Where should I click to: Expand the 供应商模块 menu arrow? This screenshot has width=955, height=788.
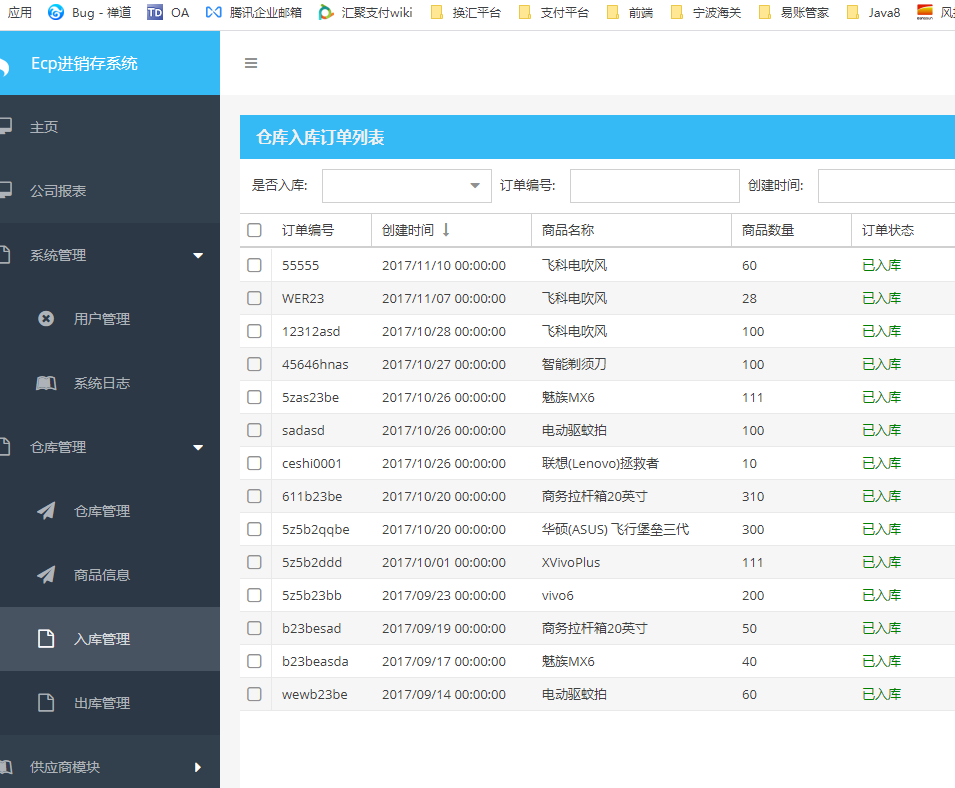pyautogui.click(x=197, y=767)
